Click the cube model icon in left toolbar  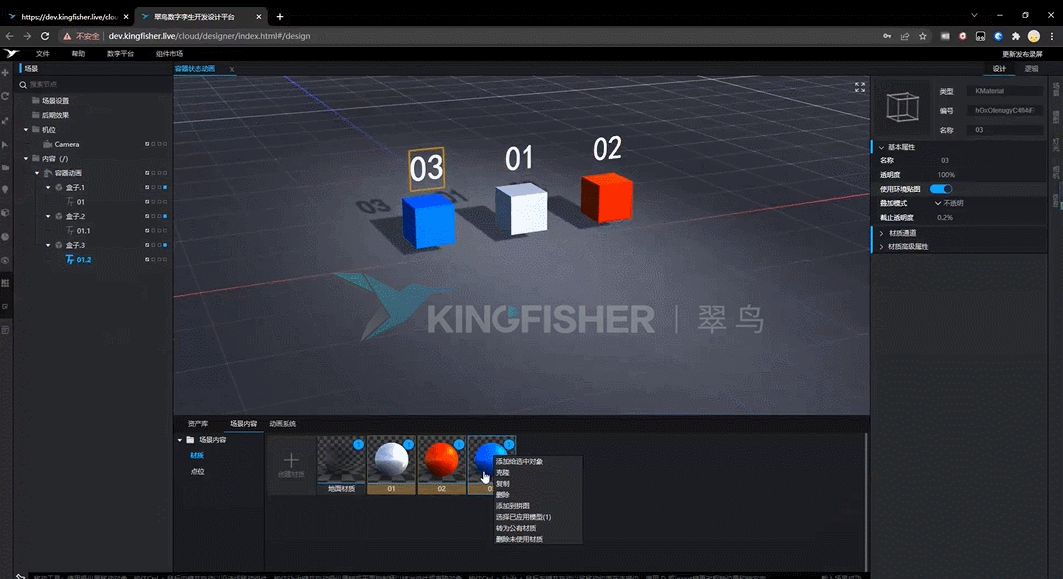[5, 213]
